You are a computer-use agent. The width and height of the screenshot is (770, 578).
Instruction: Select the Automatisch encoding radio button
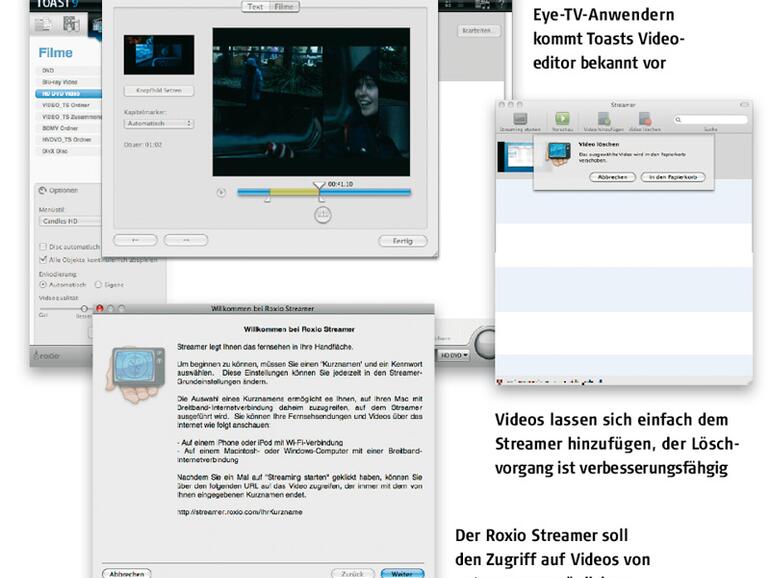[x=42, y=284]
